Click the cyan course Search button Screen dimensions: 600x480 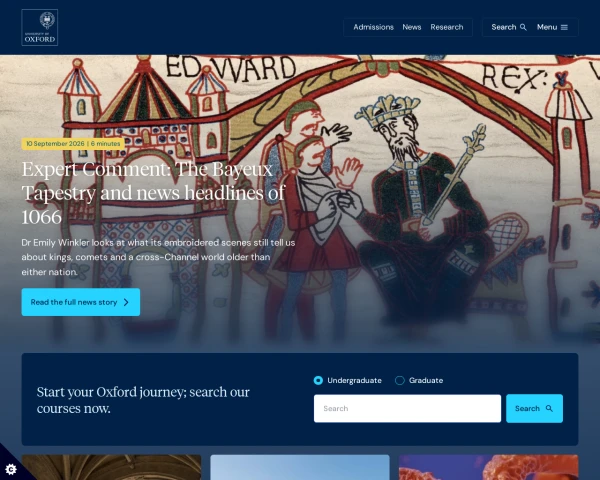534,408
